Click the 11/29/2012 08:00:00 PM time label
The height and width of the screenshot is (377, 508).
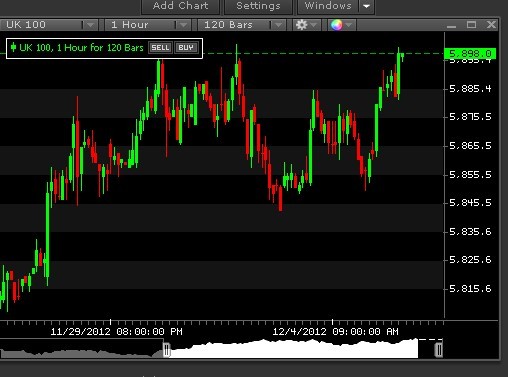(x=116, y=332)
